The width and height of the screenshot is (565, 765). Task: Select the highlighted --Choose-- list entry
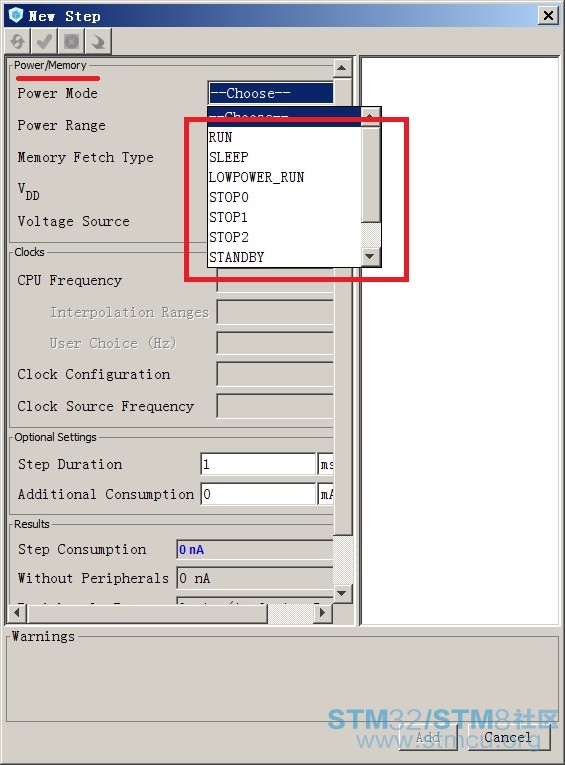point(284,117)
